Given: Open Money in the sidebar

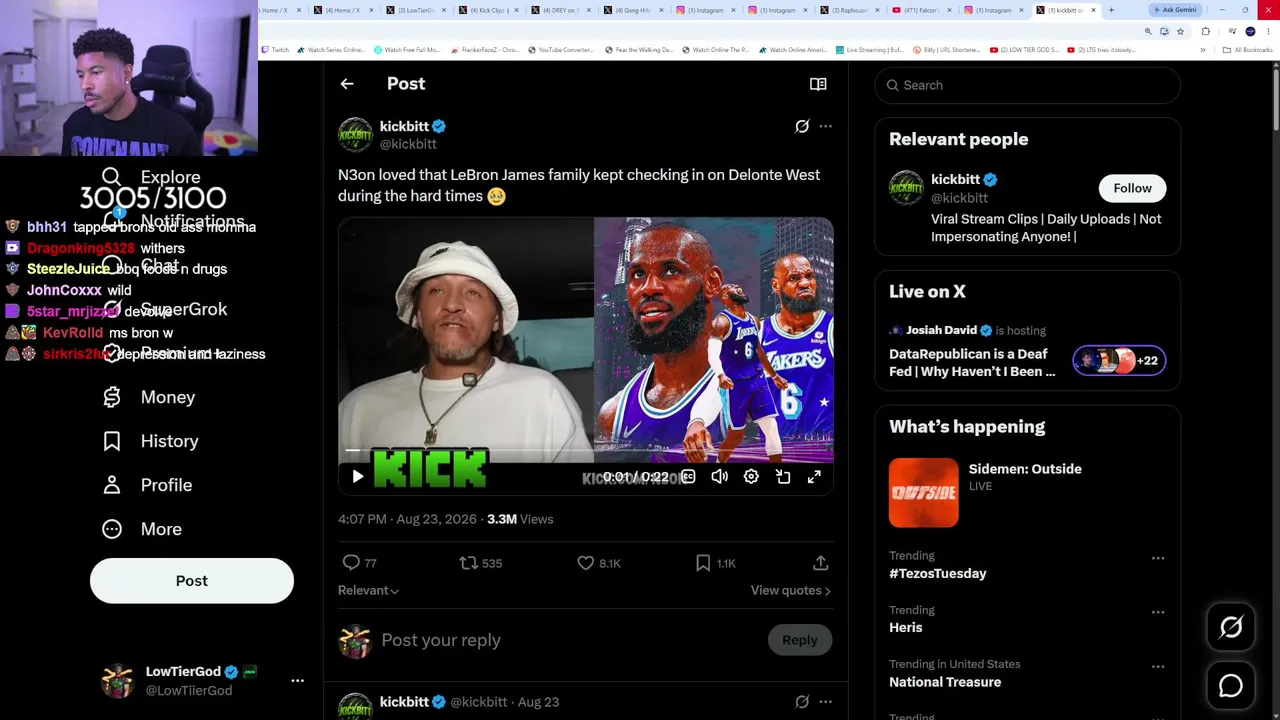Looking at the screenshot, I should click(149, 397).
